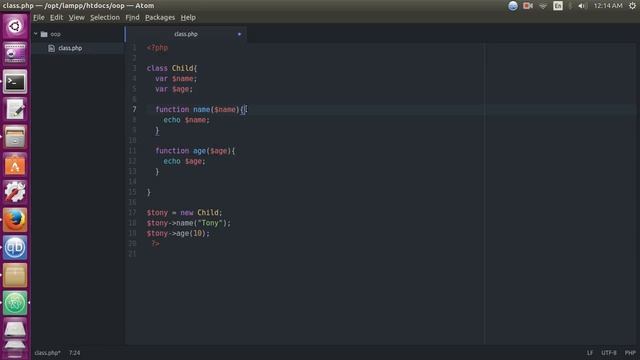Open the removable drive launcher icon
640x360 pixels.
[x=15, y=329]
